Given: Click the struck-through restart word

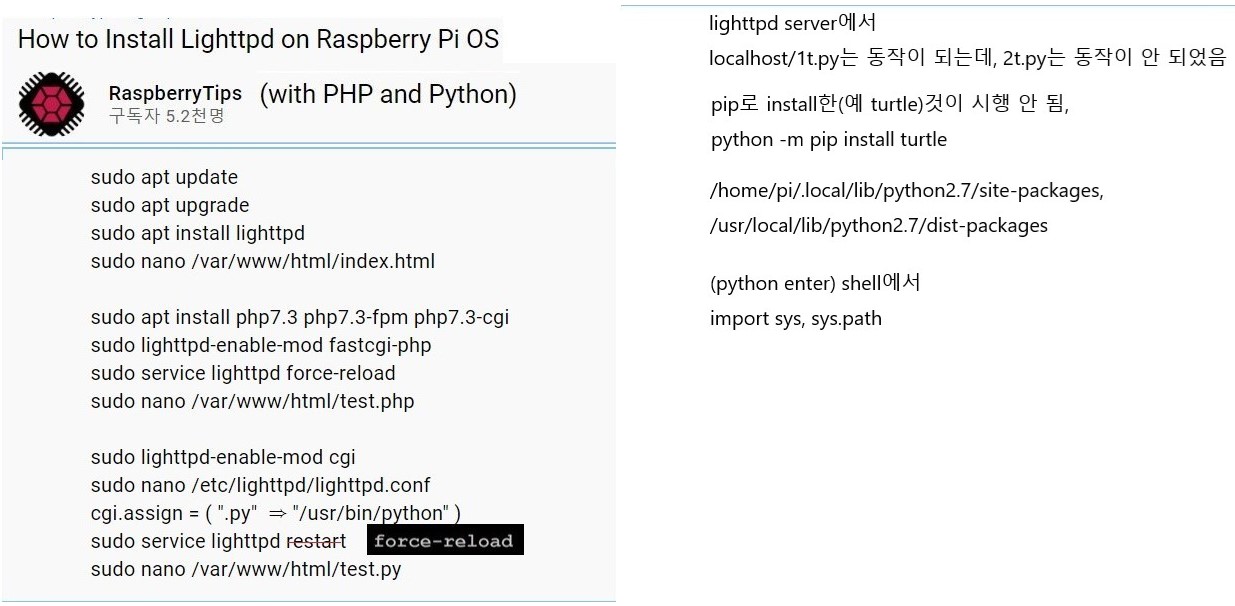Looking at the screenshot, I should click(x=316, y=541).
